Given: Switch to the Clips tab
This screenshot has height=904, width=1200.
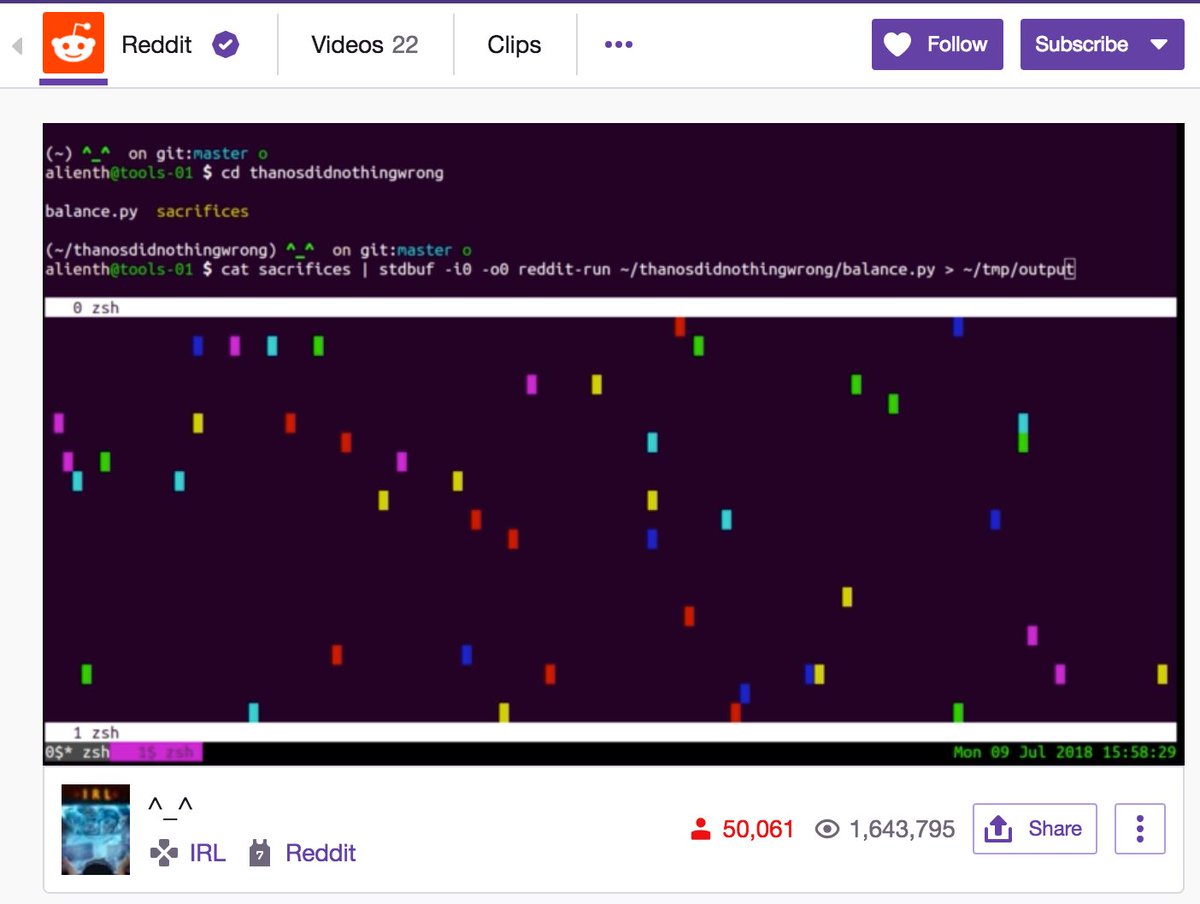Looking at the screenshot, I should (x=514, y=44).
